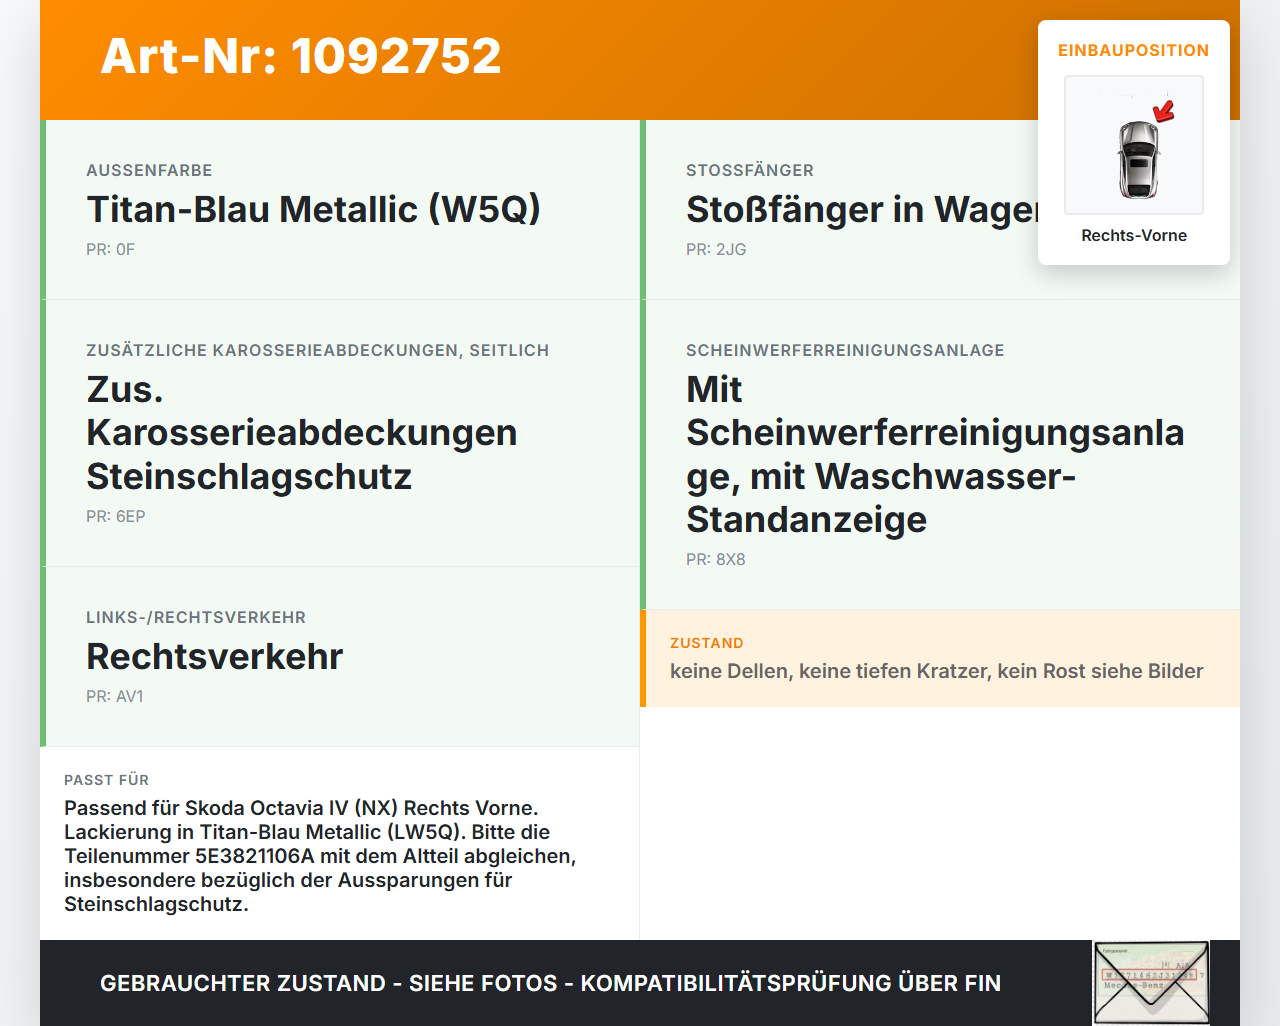
Task: Click the AUSSENFARBE label
Action: (x=149, y=170)
